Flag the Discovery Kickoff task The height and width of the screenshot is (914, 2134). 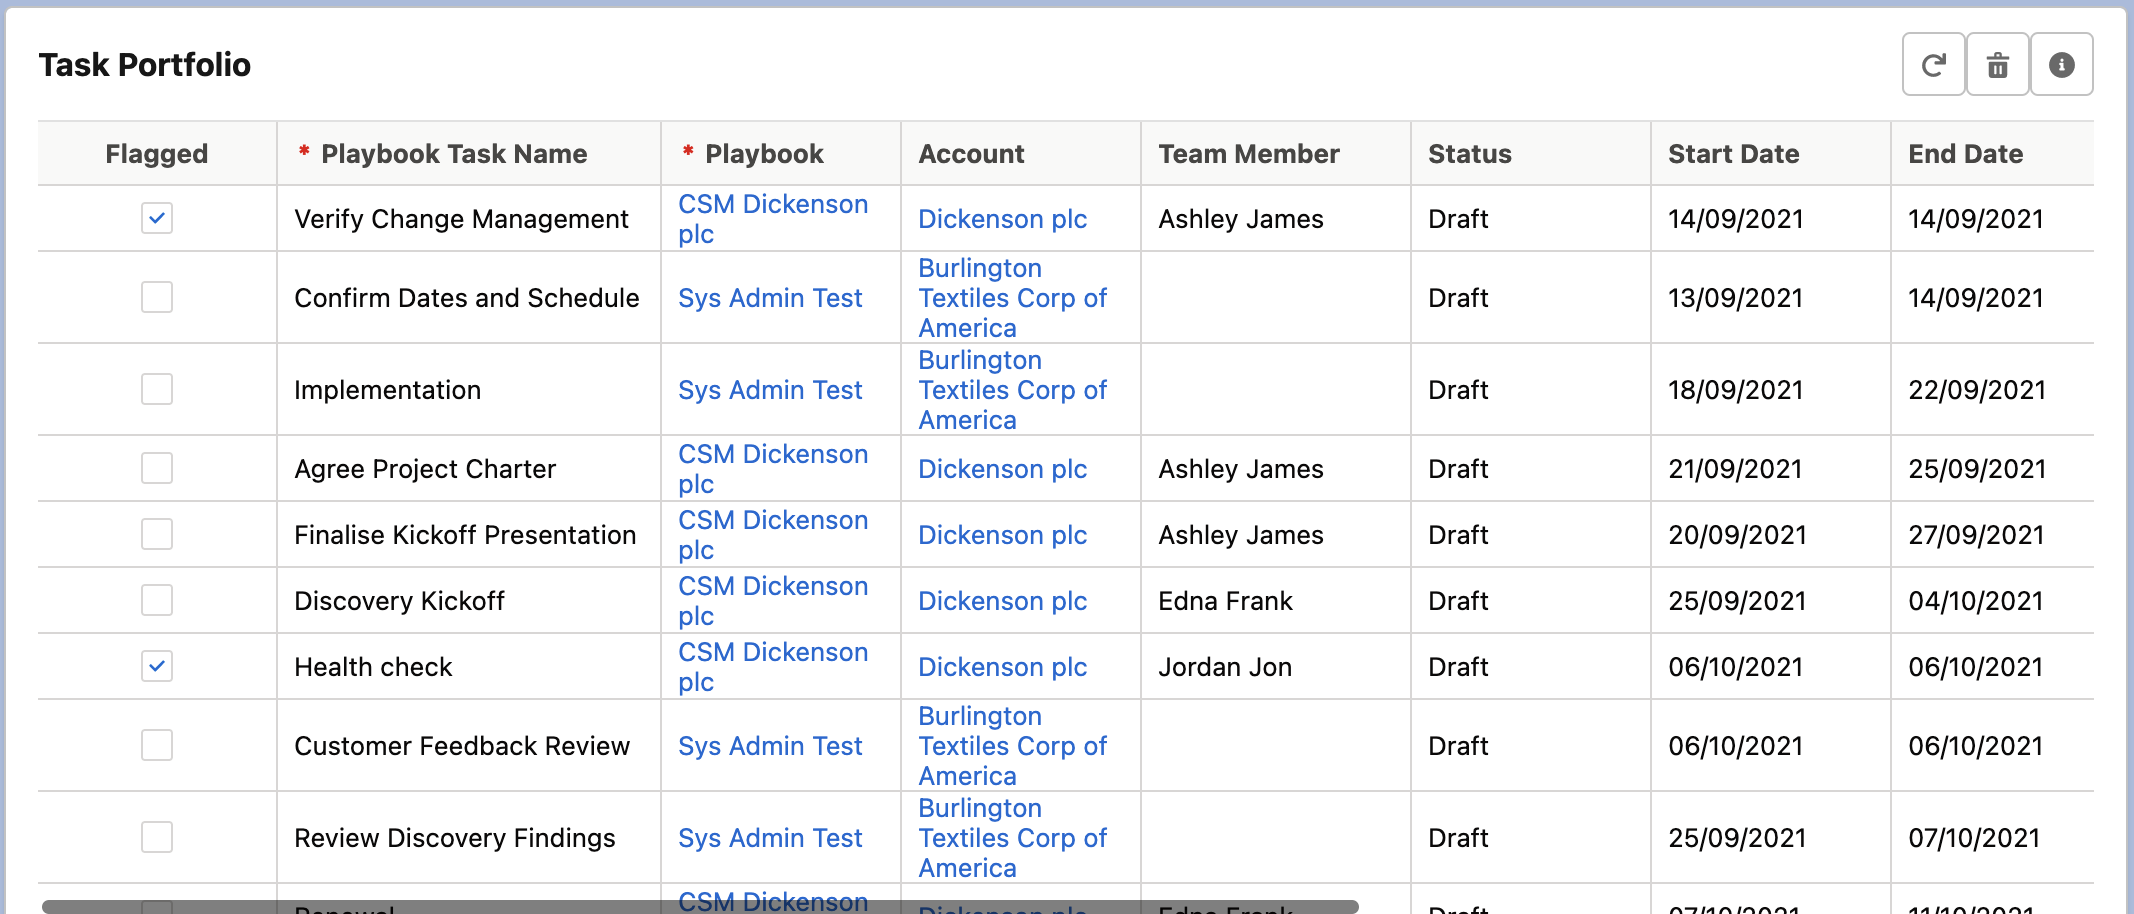[157, 600]
